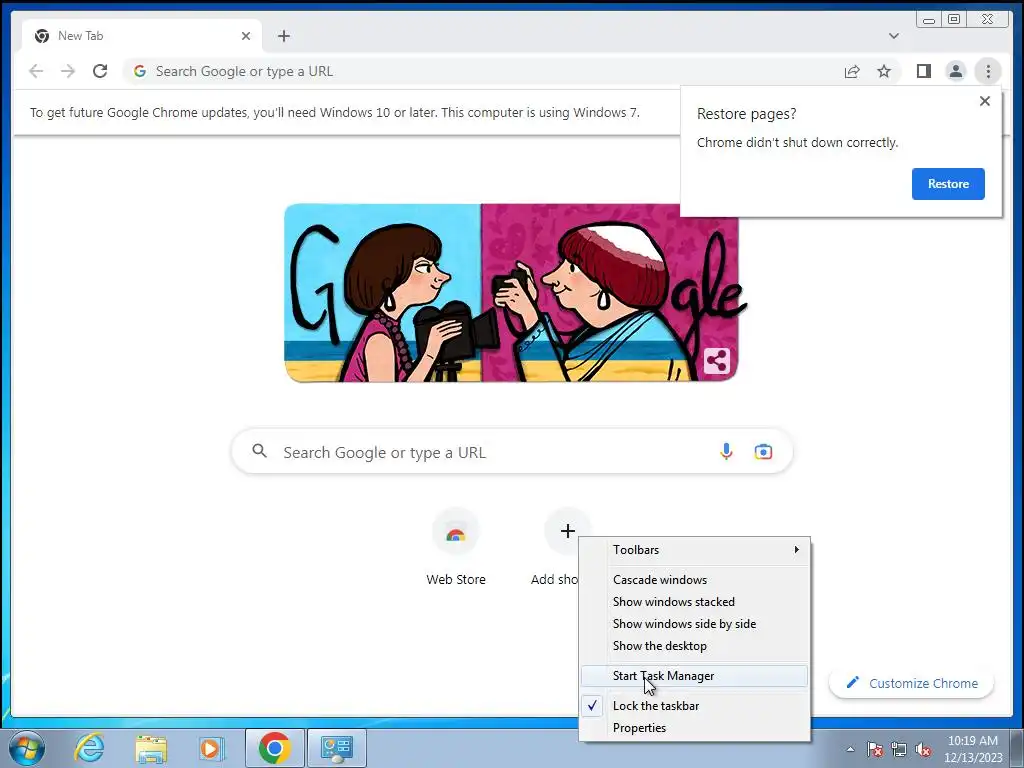
Task: Open the Chrome profile avatar menu
Action: click(955, 71)
